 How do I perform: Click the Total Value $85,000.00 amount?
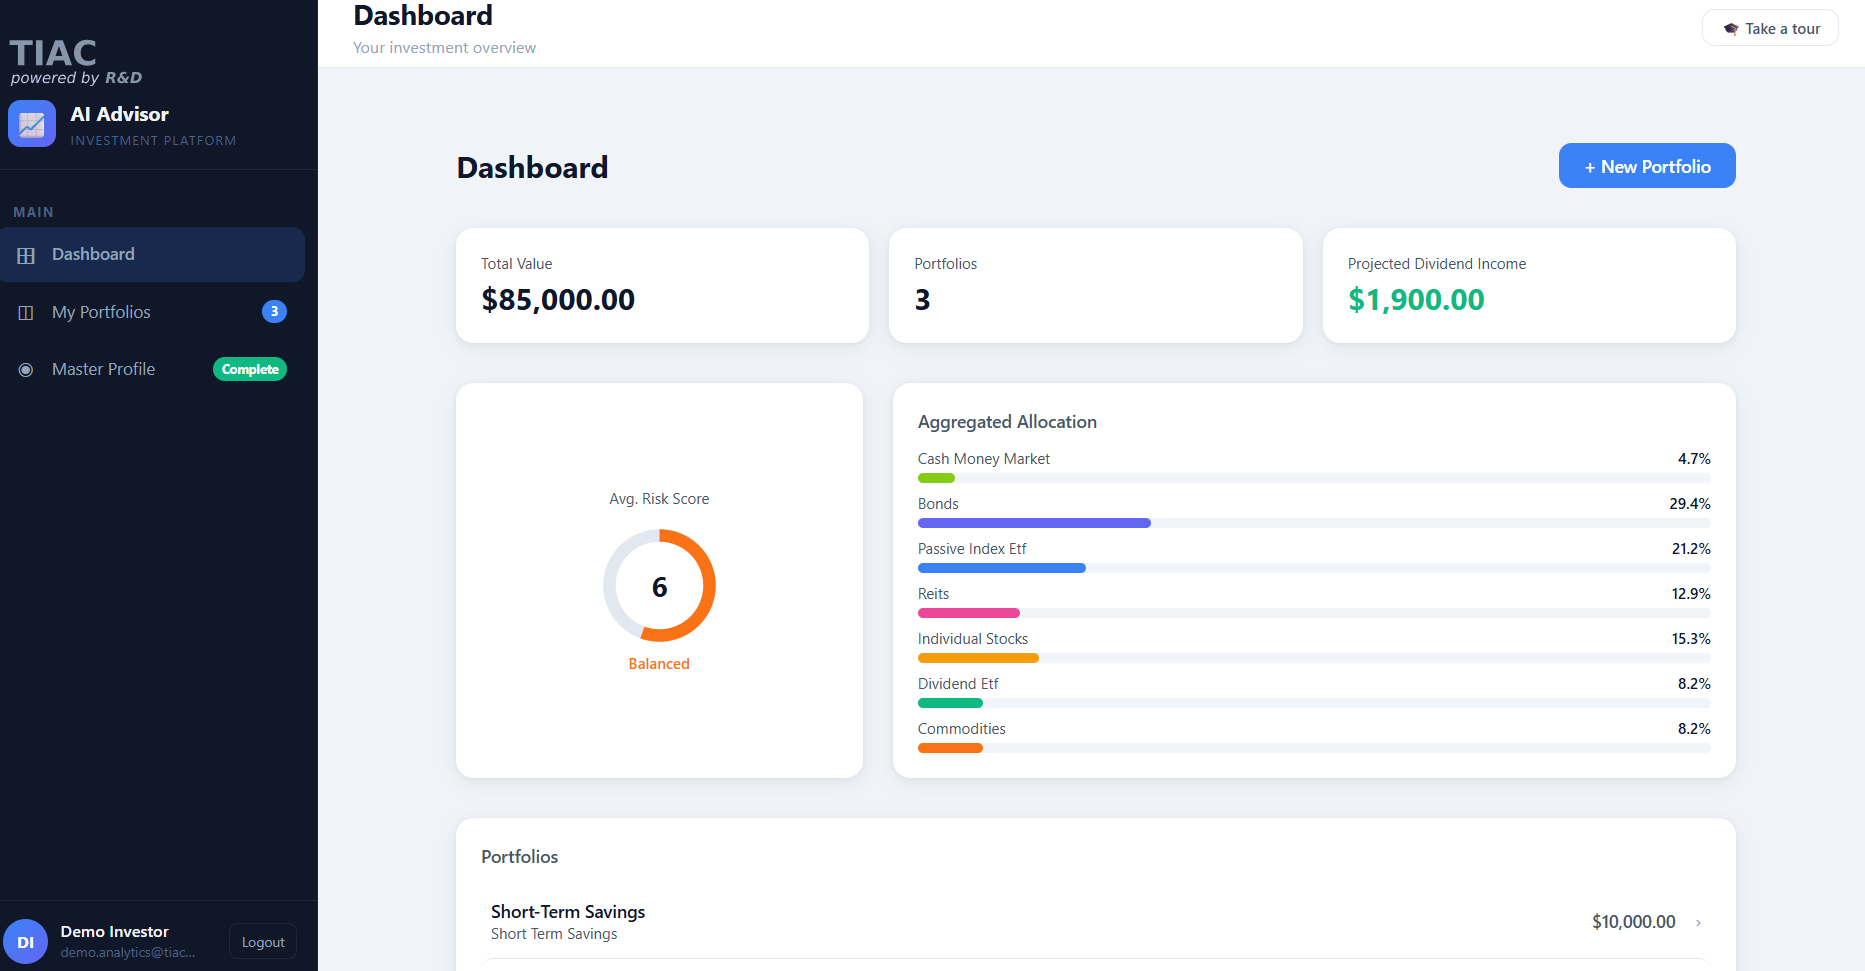tap(558, 300)
